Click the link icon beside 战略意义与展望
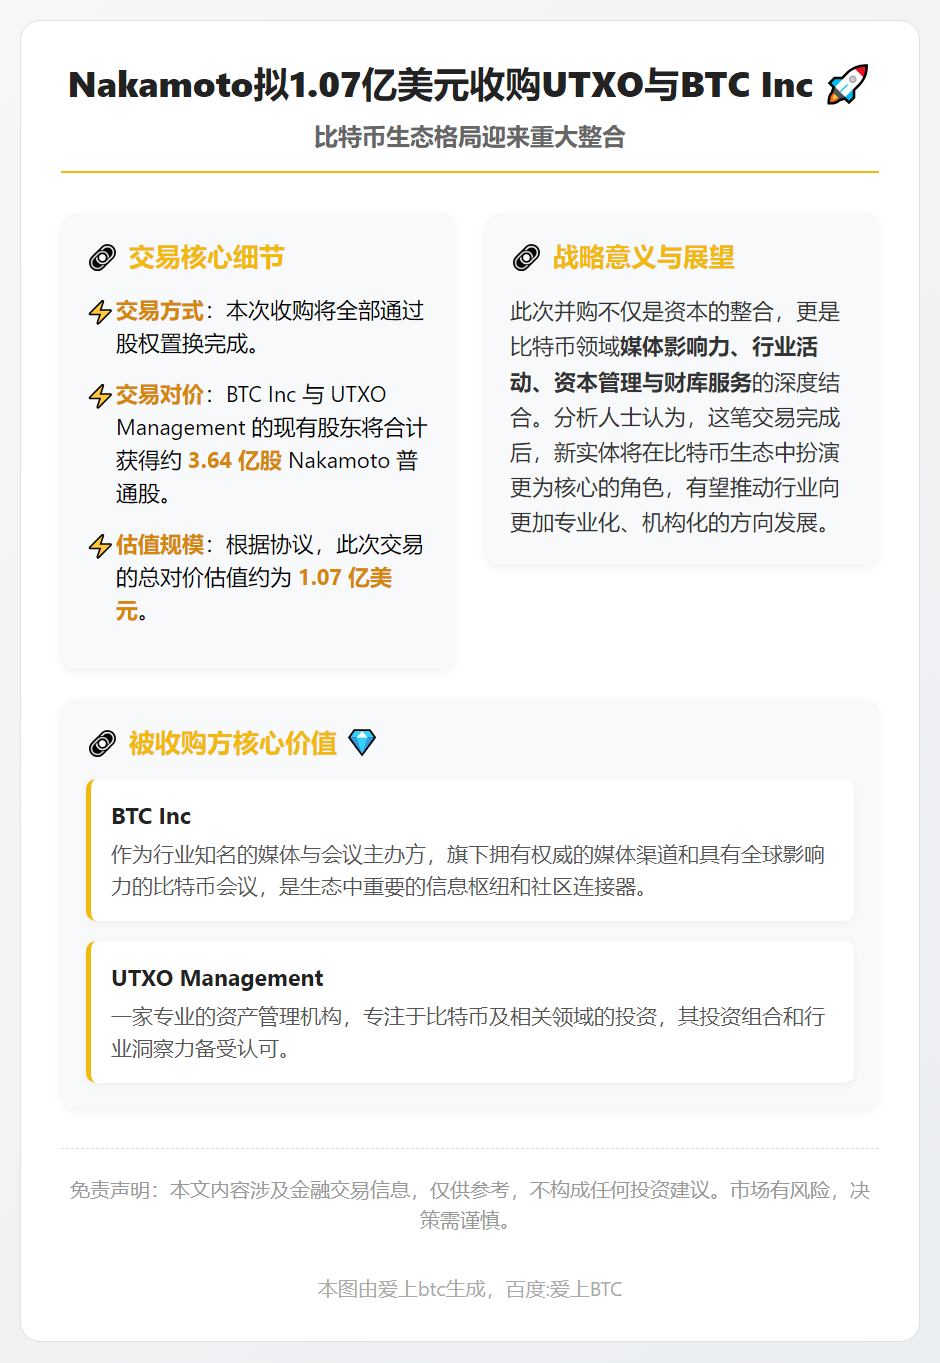940x1363 pixels. [x=527, y=258]
